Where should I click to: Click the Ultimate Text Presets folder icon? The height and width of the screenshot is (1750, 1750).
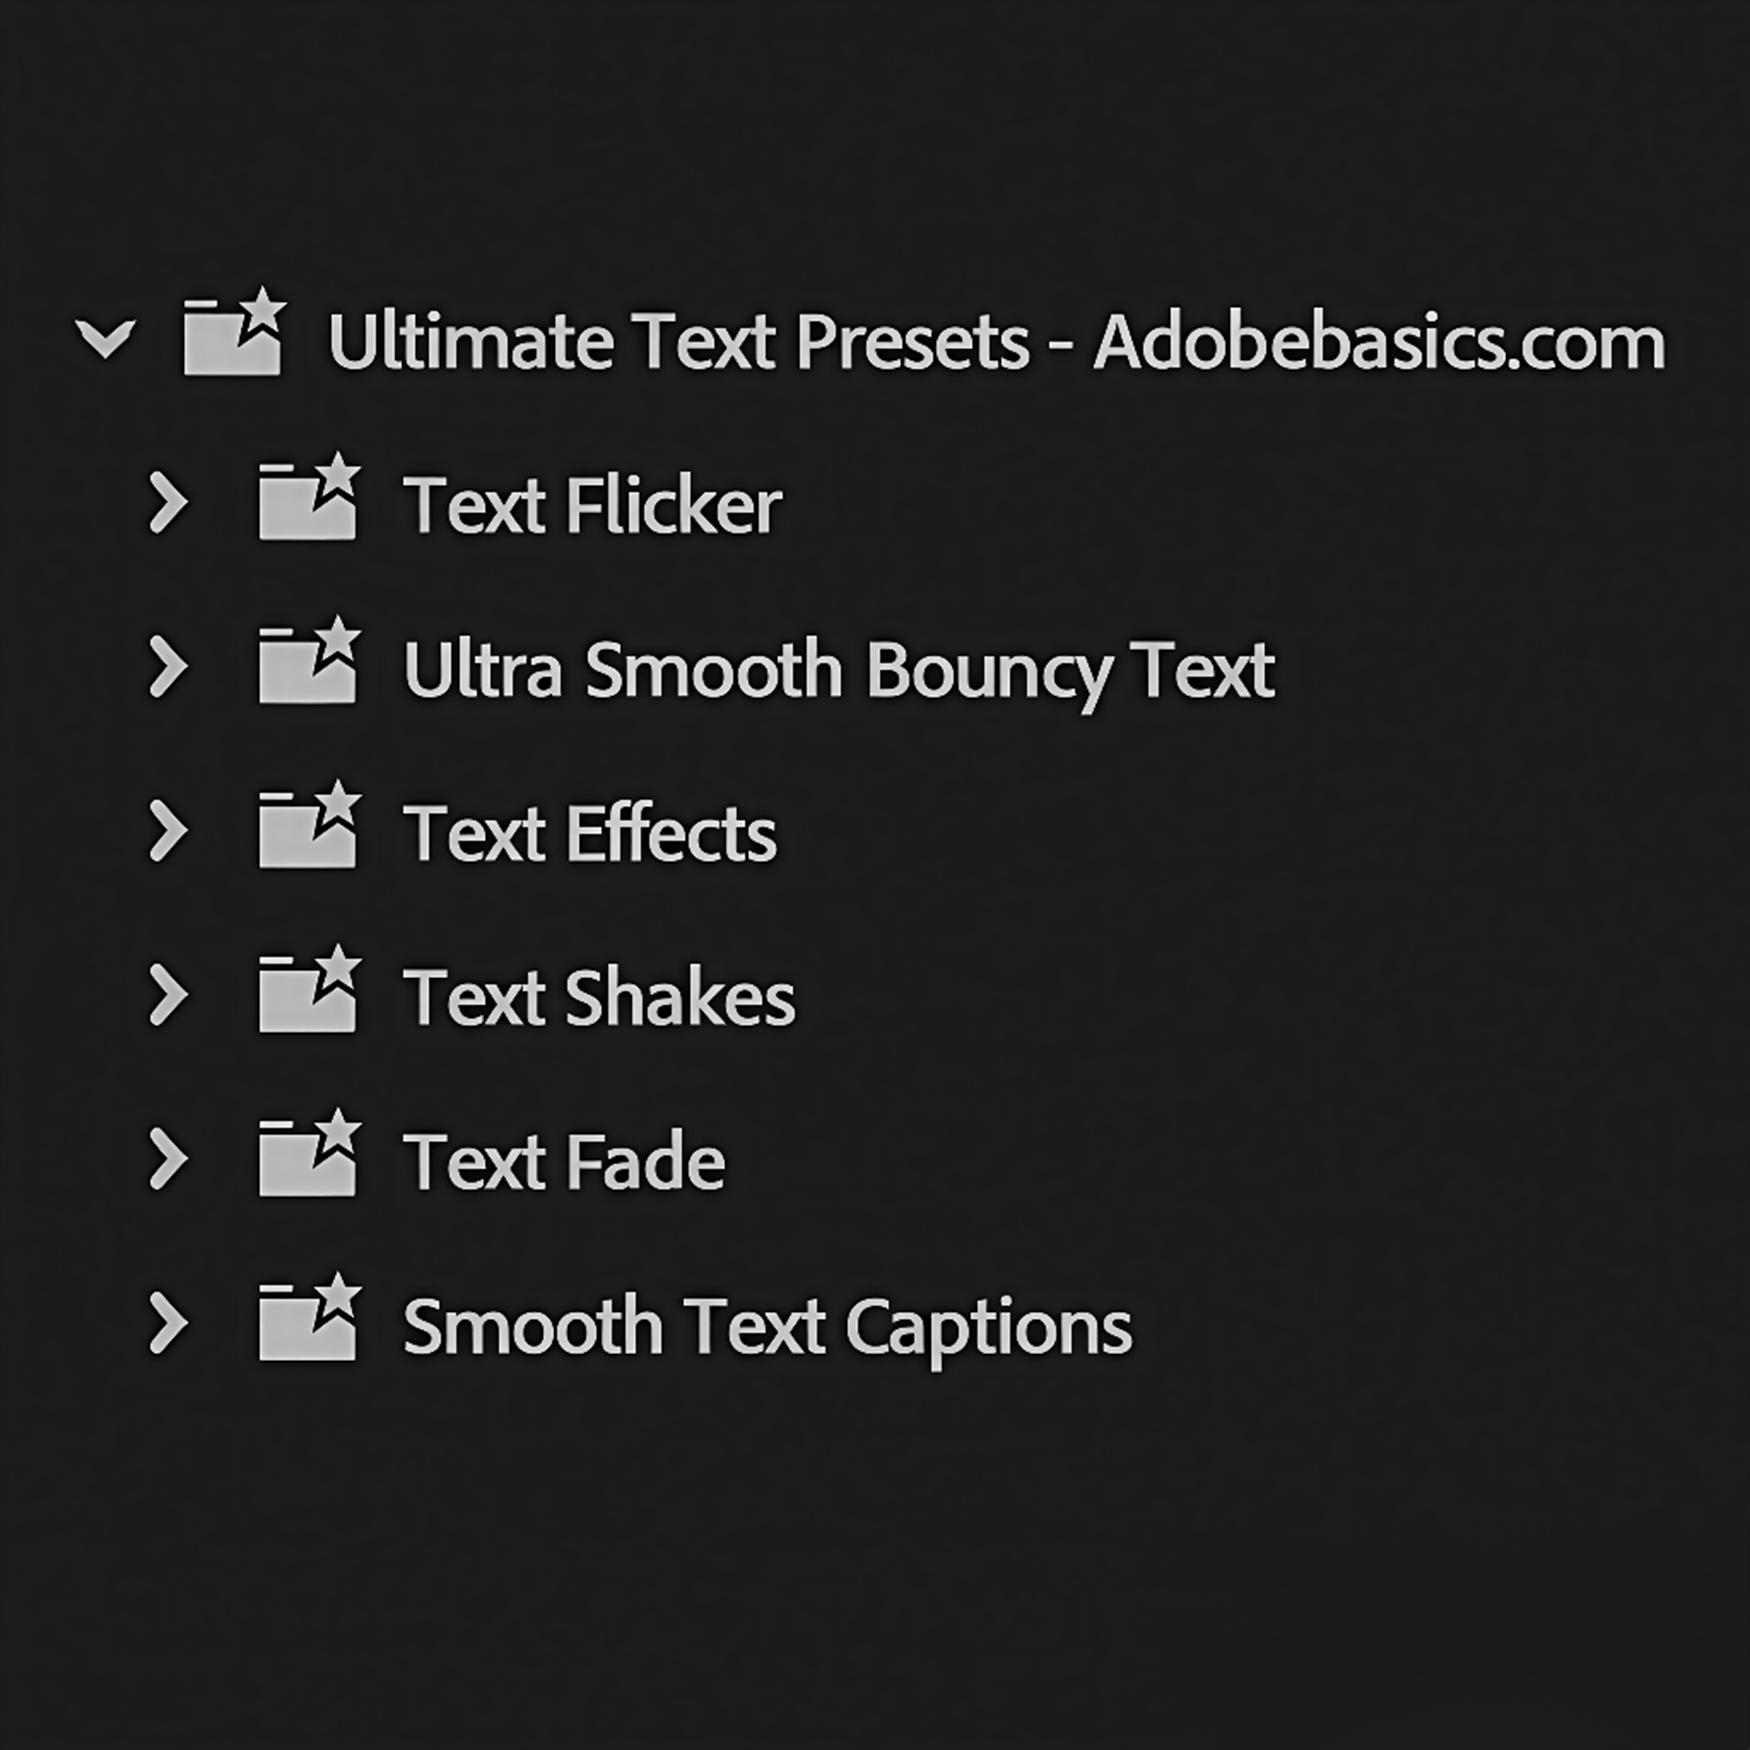(232, 340)
